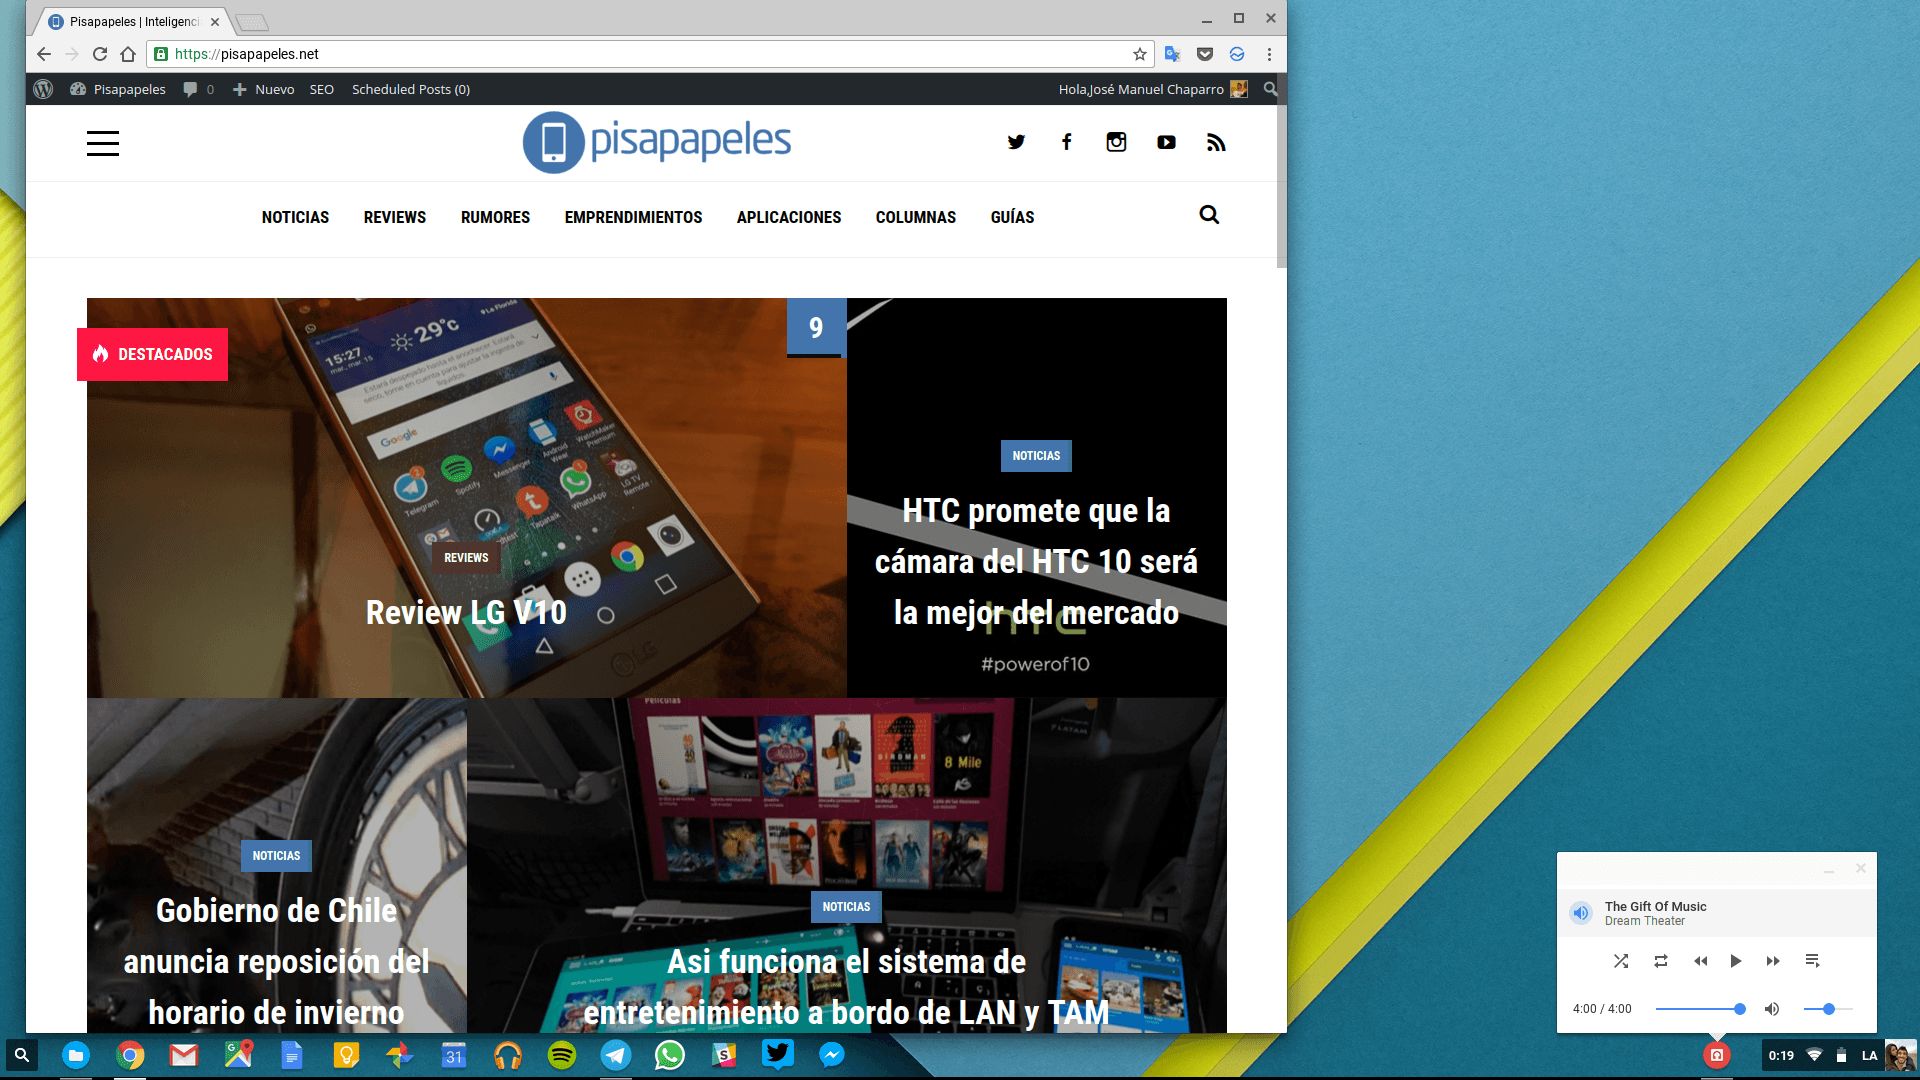
Task: Open comments bubble in WordPress admin bar
Action: 199,89
